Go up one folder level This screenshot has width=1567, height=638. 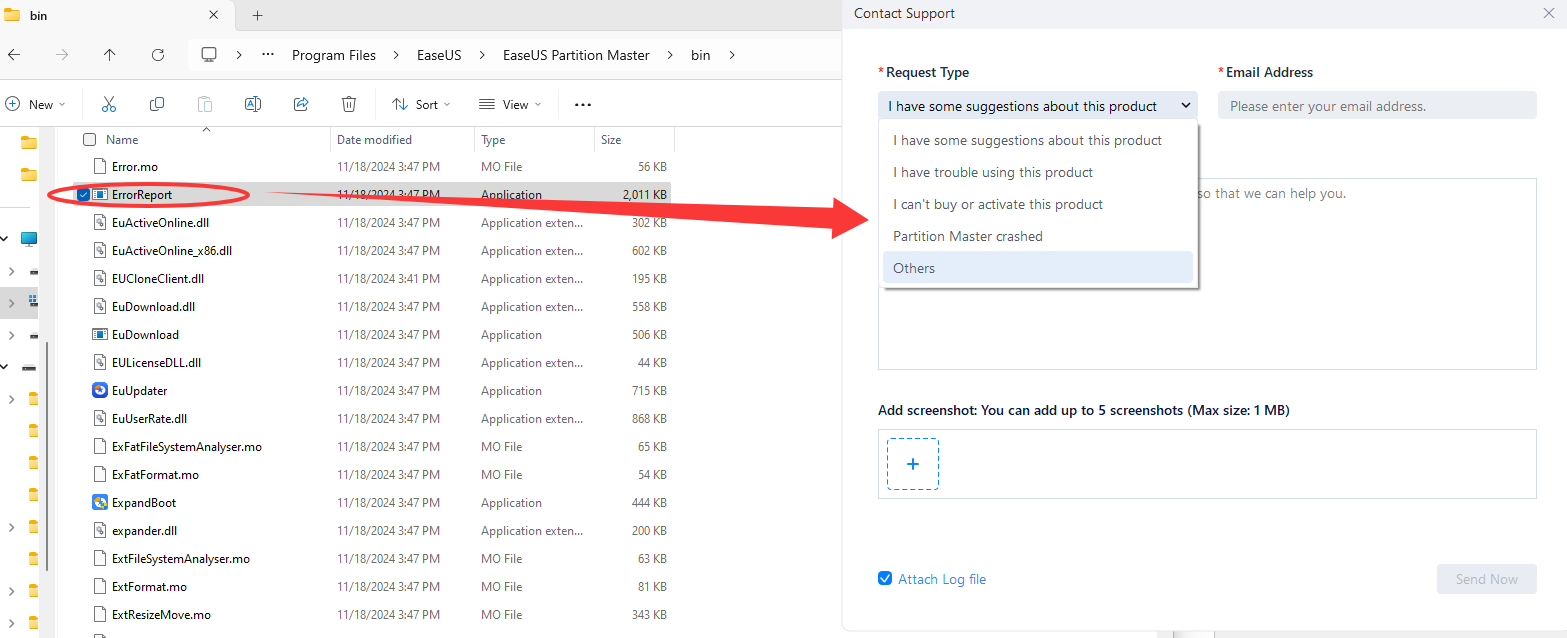[110, 55]
